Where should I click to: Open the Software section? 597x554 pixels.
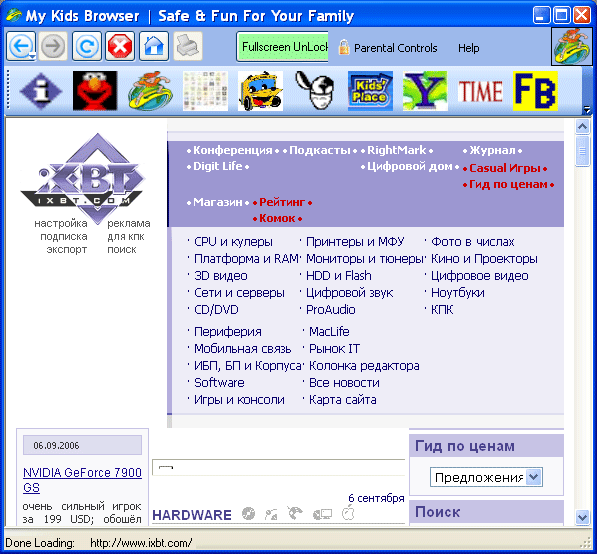click(219, 383)
